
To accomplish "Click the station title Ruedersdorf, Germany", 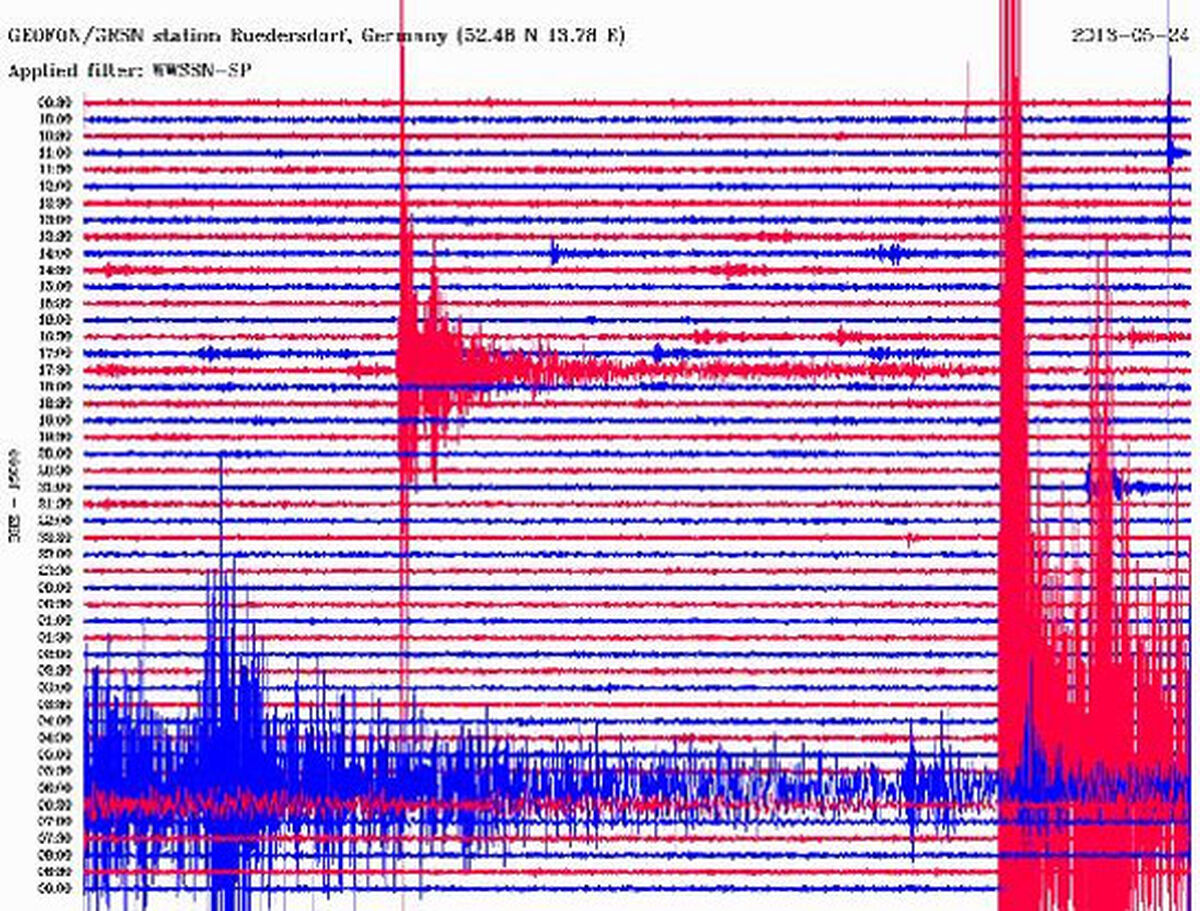I will [x=339, y=36].
